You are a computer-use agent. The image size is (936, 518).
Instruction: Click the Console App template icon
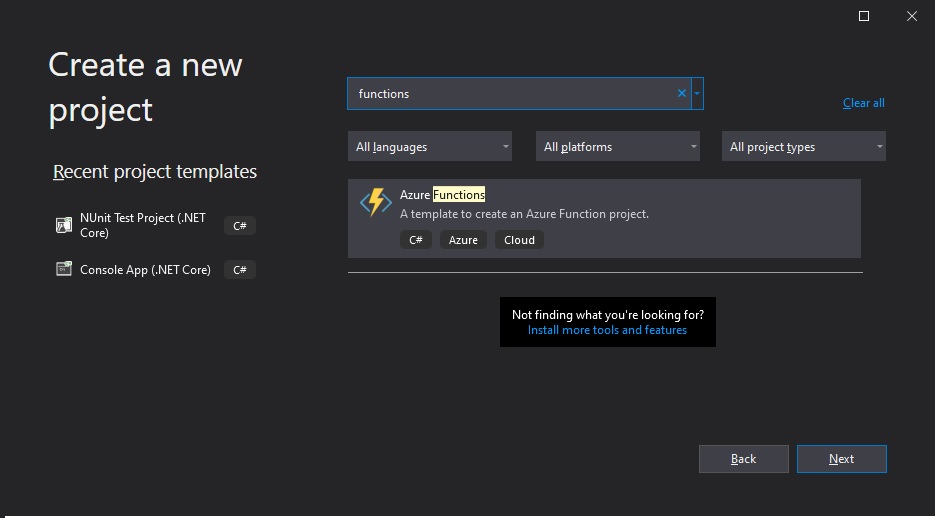coord(64,269)
